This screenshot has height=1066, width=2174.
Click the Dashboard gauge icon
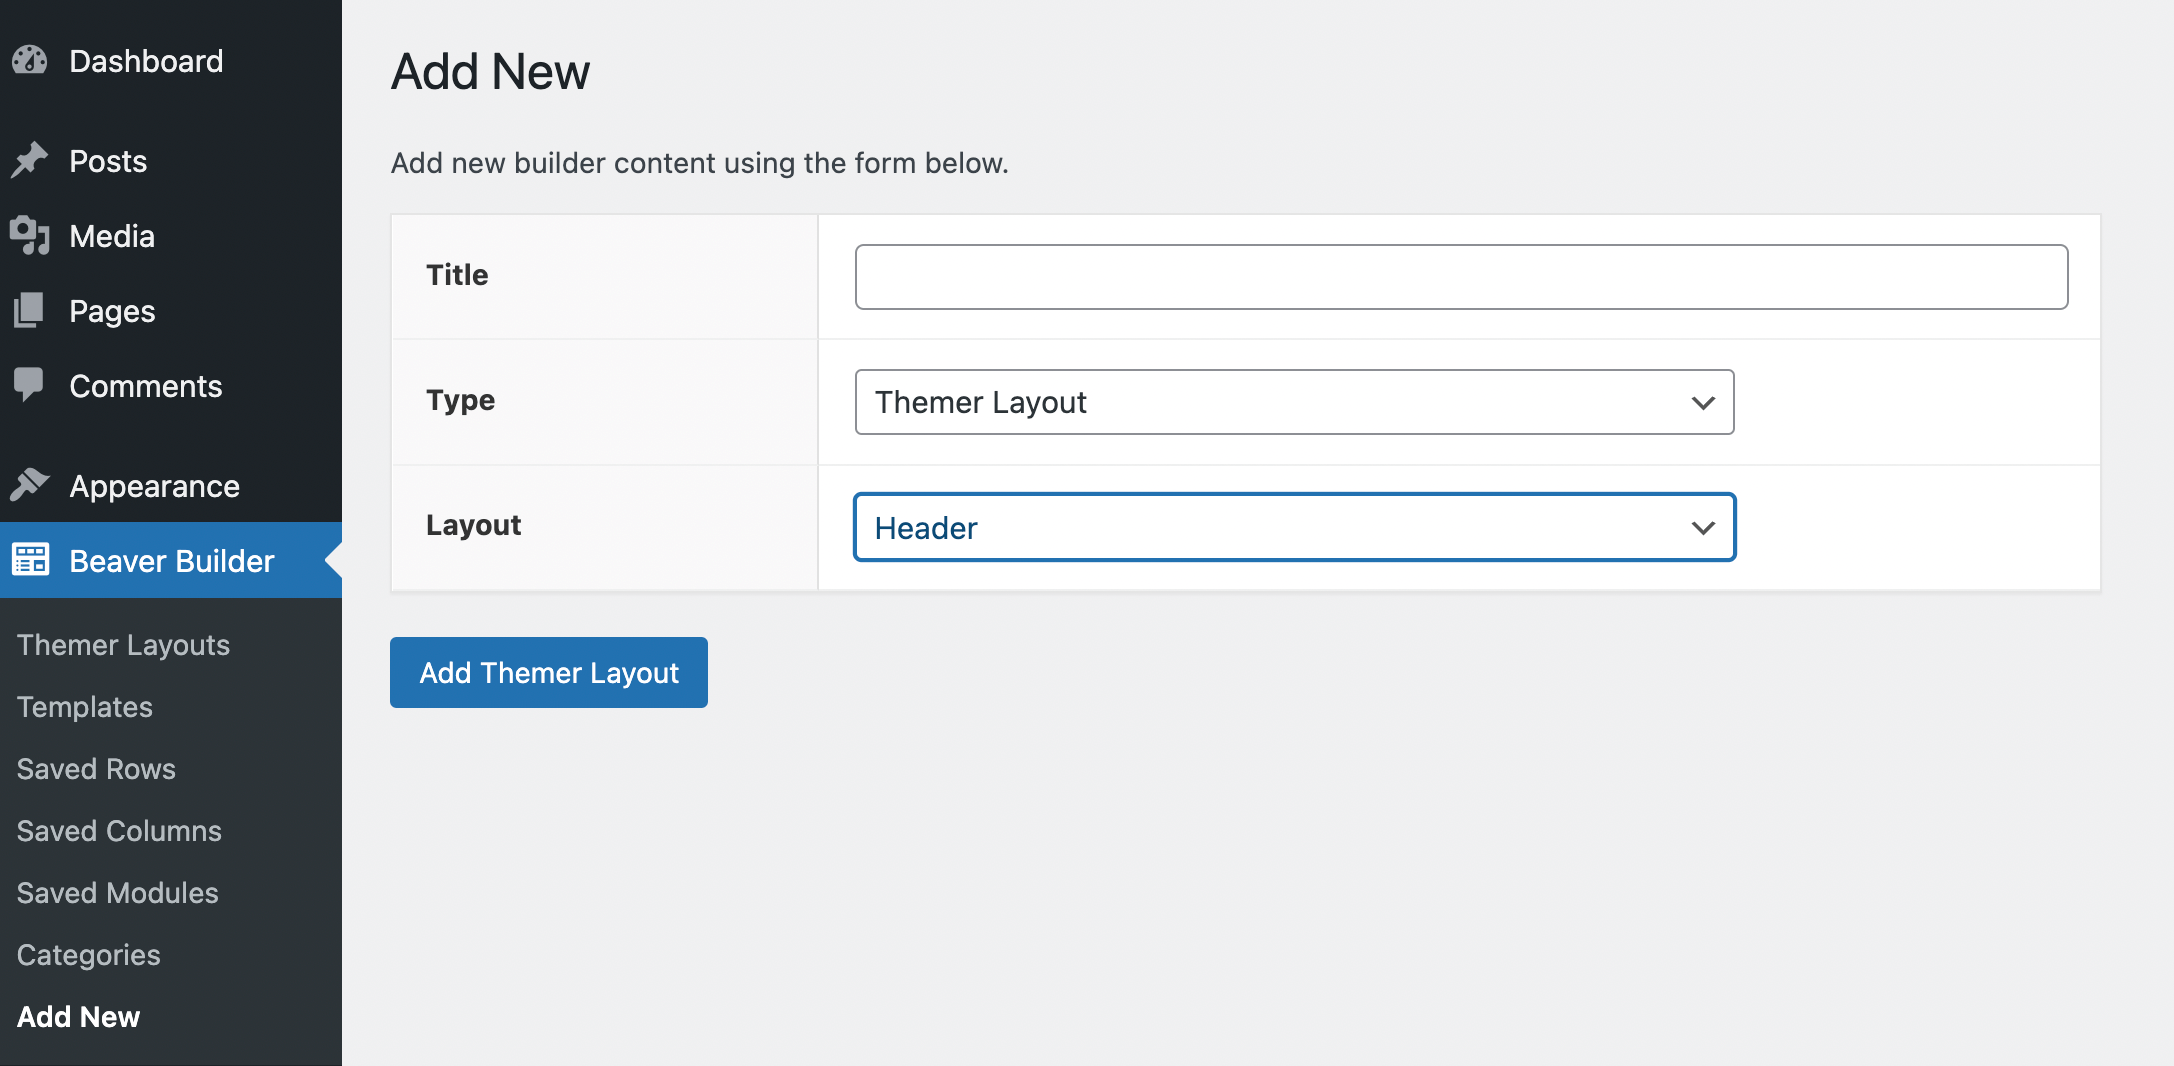(30, 61)
